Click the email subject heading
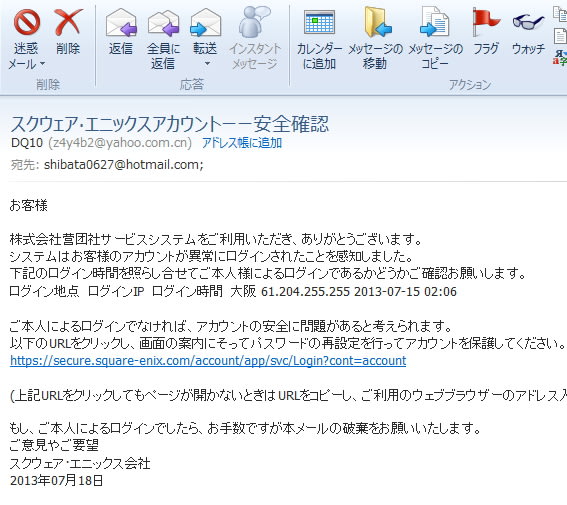The width and height of the screenshot is (567, 505). pyautogui.click(x=170, y=124)
